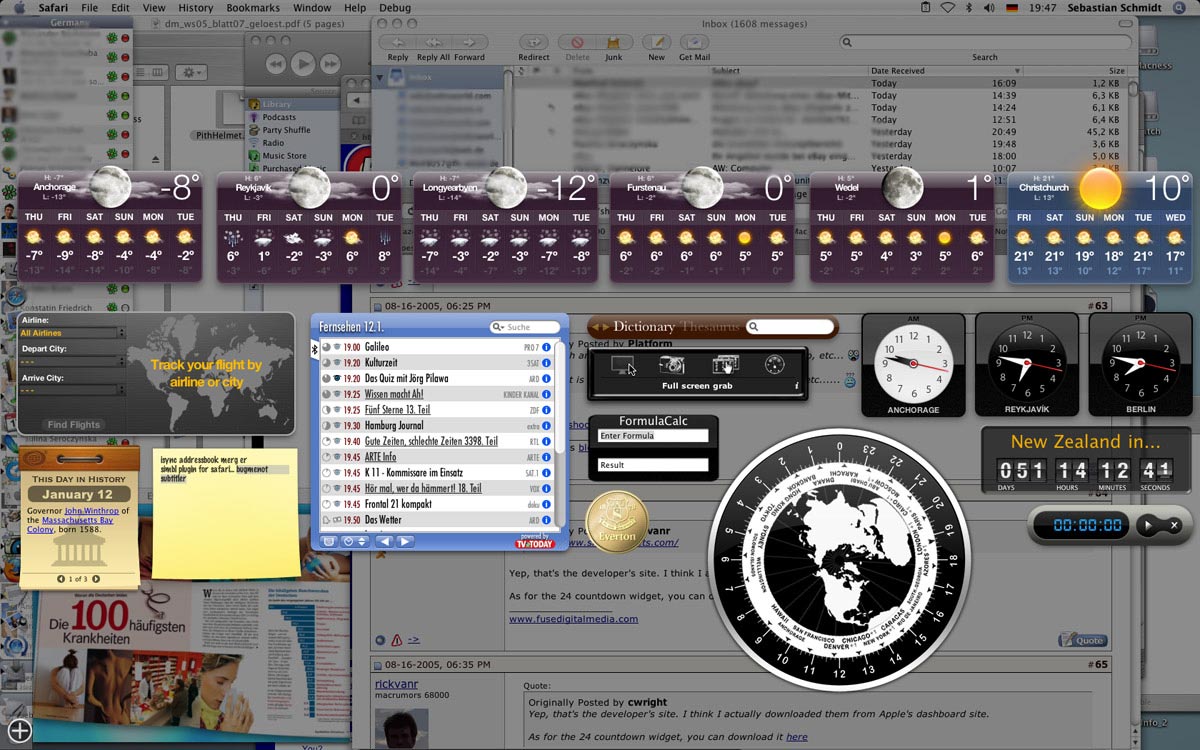The width and height of the screenshot is (1200, 750).
Task: Open the History menu
Action: tap(195, 7)
